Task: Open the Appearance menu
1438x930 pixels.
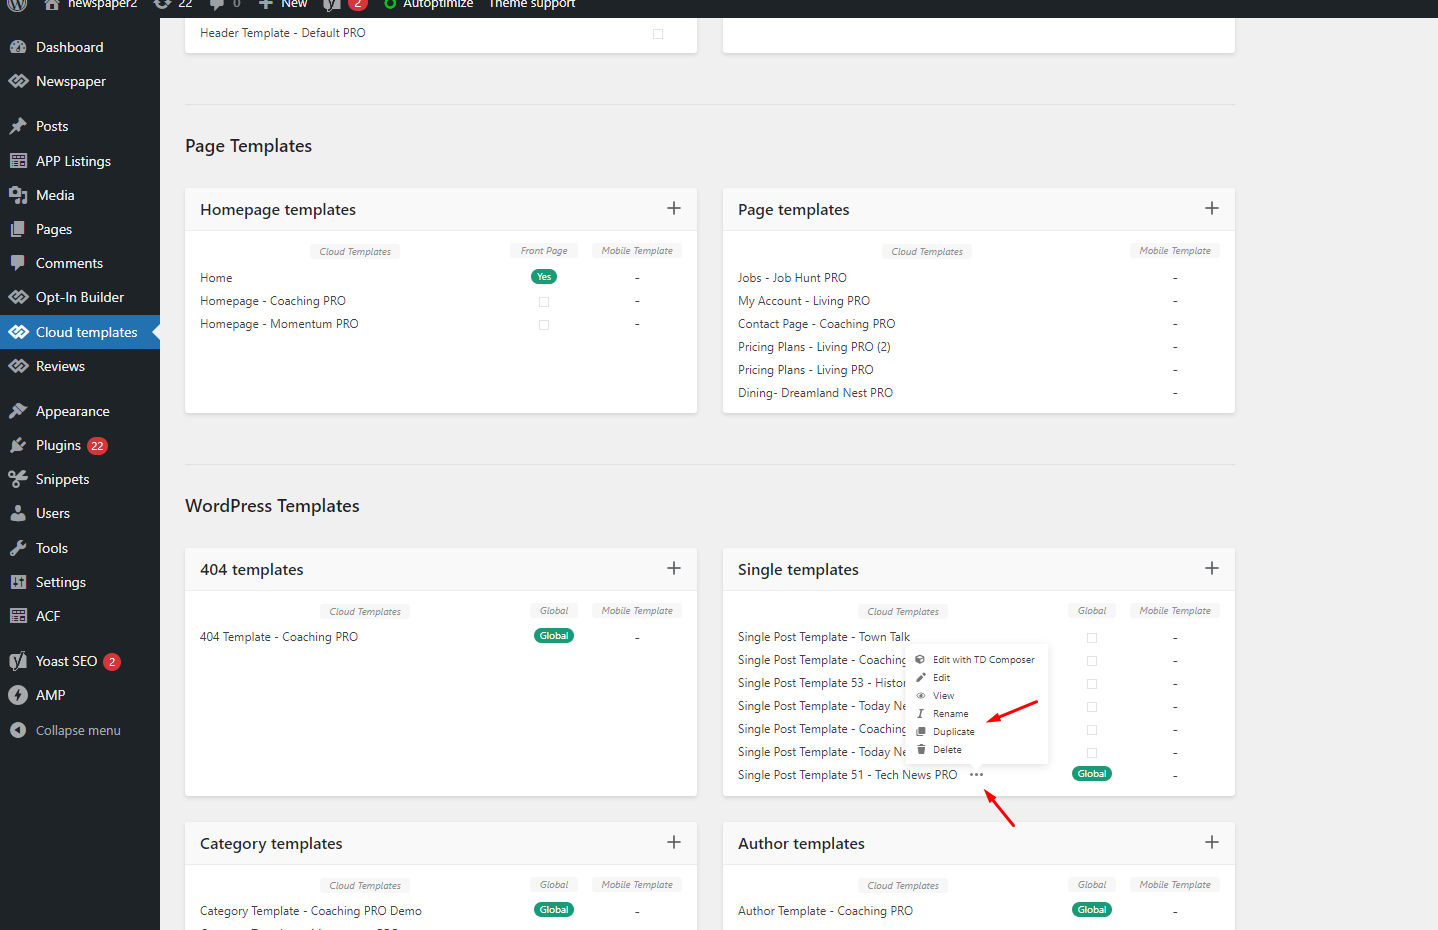Action: pos(73,411)
